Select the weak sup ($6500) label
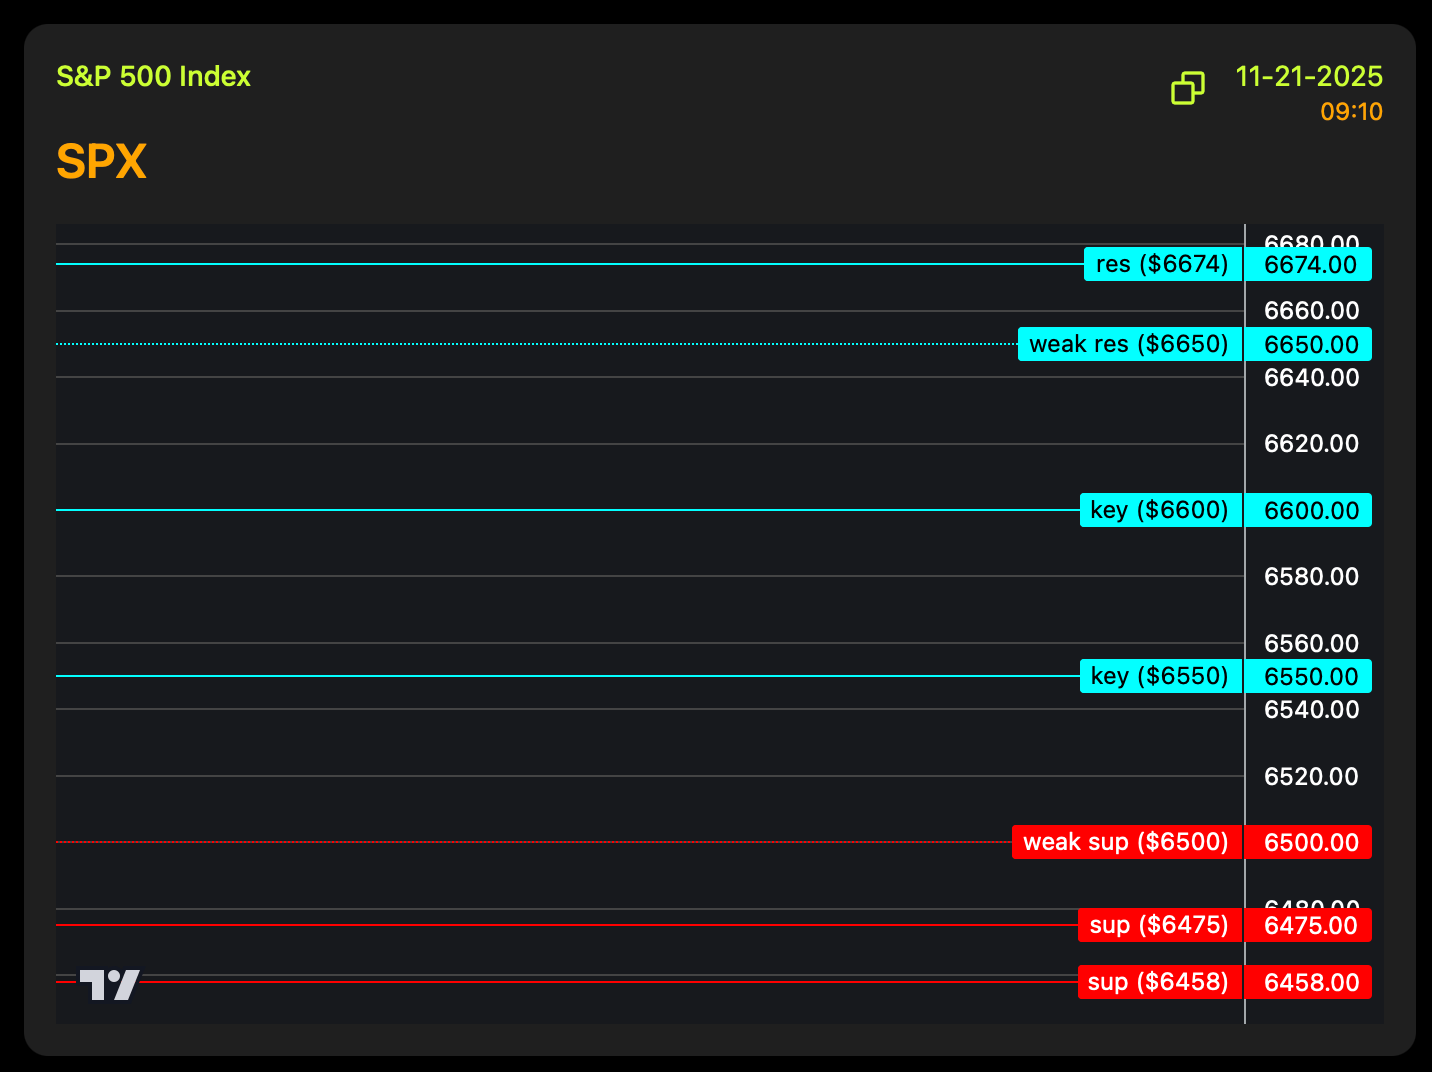1432x1072 pixels. (x=1126, y=843)
